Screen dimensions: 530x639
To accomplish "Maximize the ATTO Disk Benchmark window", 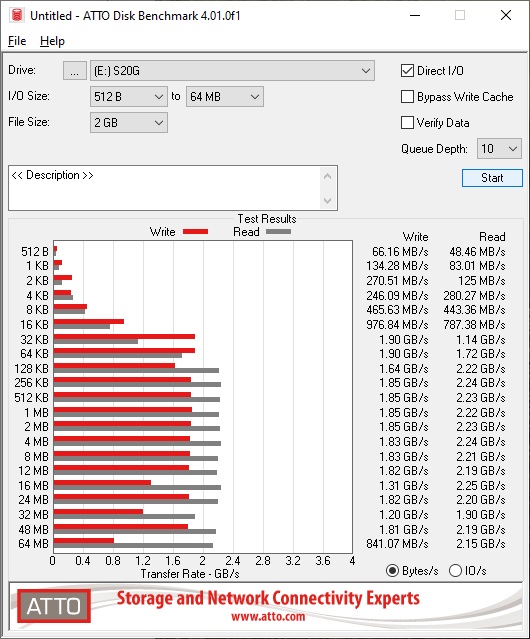I will click(460, 15).
